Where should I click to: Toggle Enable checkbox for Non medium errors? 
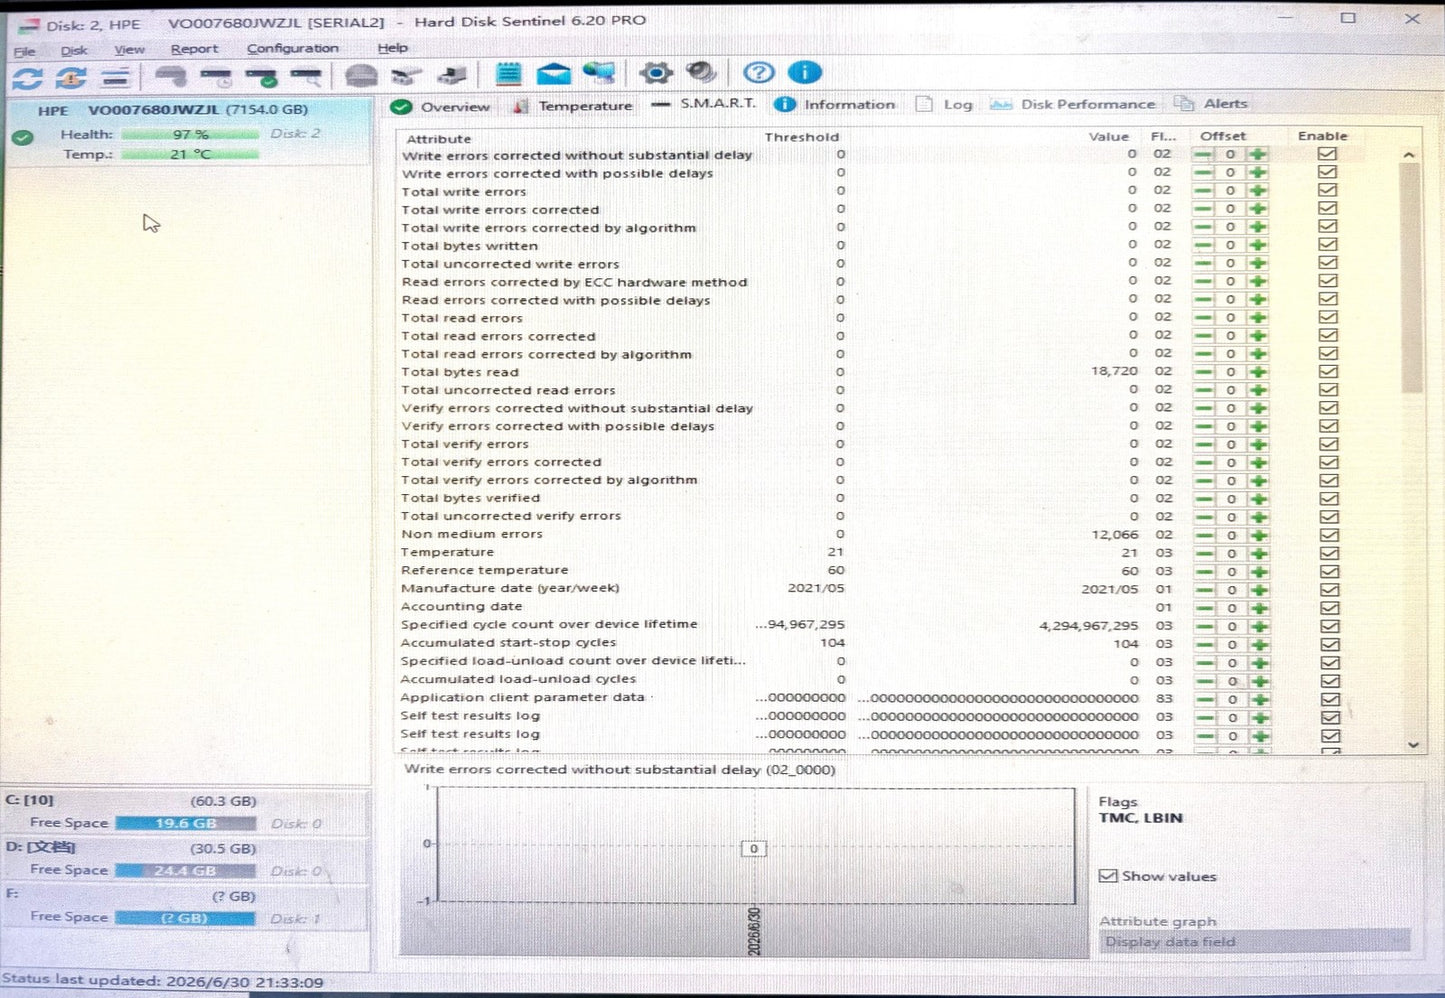(x=1330, y=535)
